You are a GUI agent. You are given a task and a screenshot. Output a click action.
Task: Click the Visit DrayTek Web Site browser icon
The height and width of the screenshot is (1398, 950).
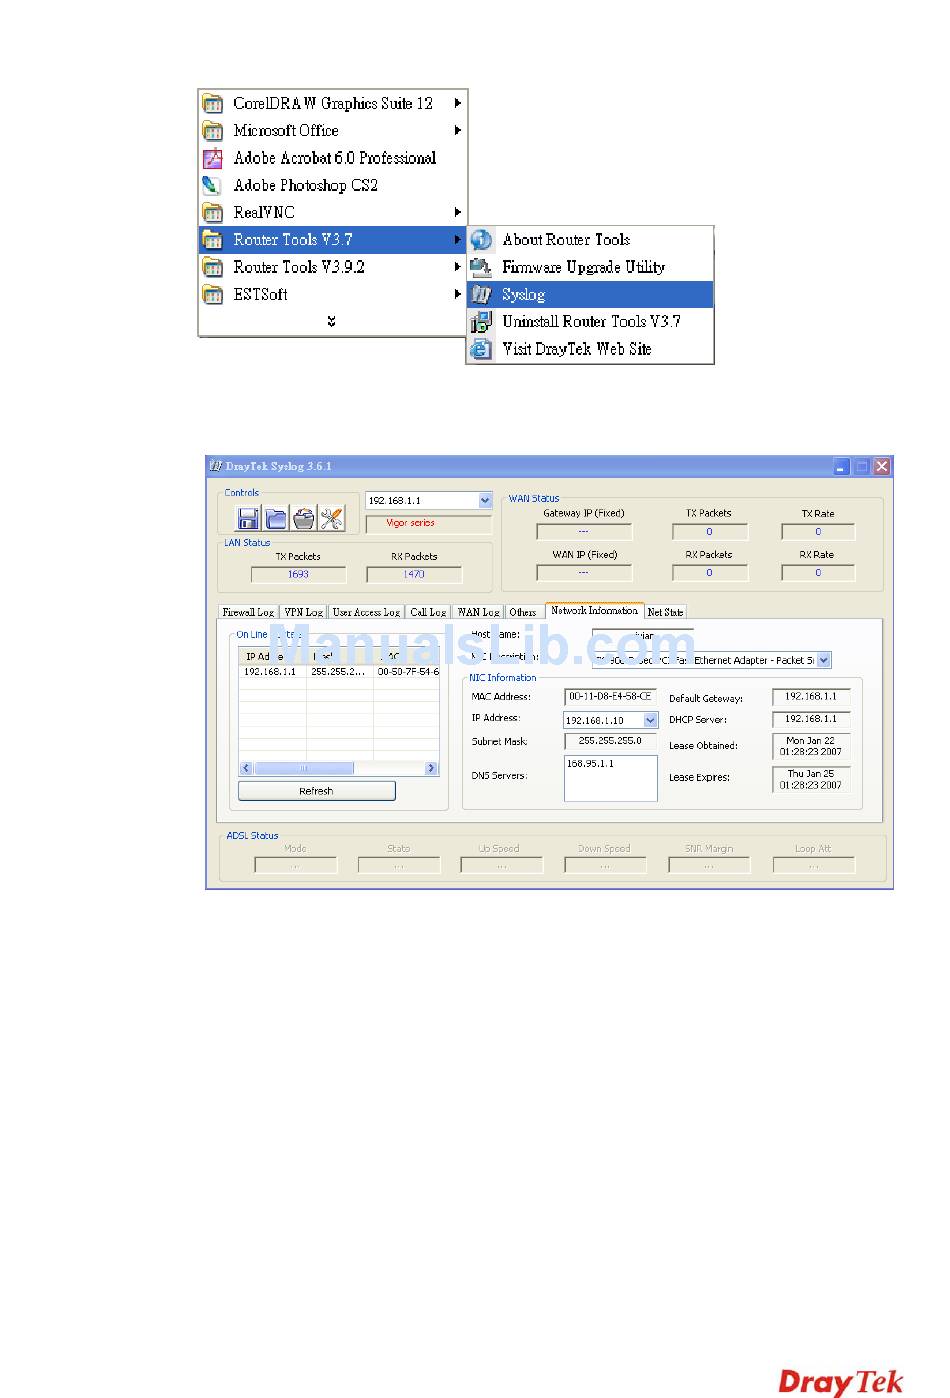click(x=481, y=349)
